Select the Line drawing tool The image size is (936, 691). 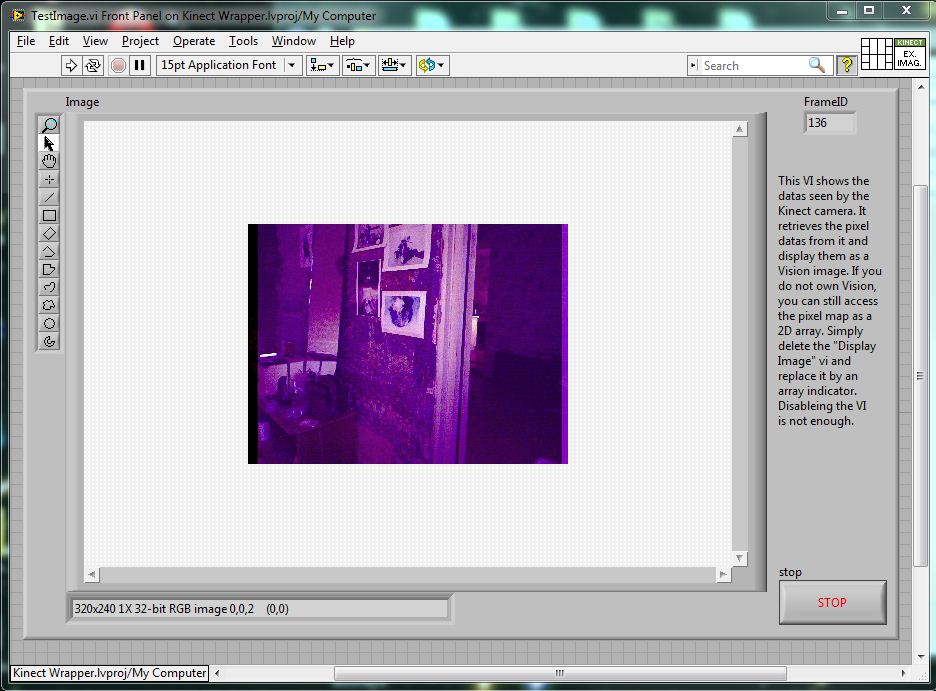point(49,197)
